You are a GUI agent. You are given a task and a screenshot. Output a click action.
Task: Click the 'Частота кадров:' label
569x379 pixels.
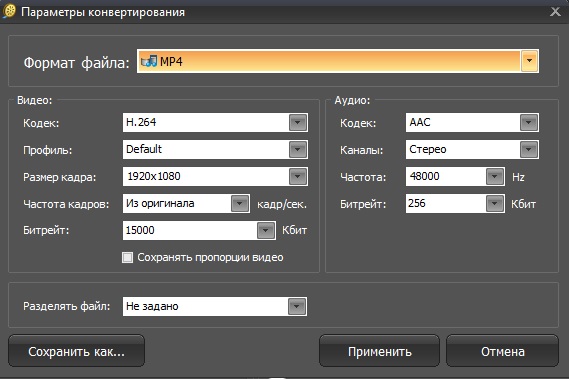coord(66,204)
